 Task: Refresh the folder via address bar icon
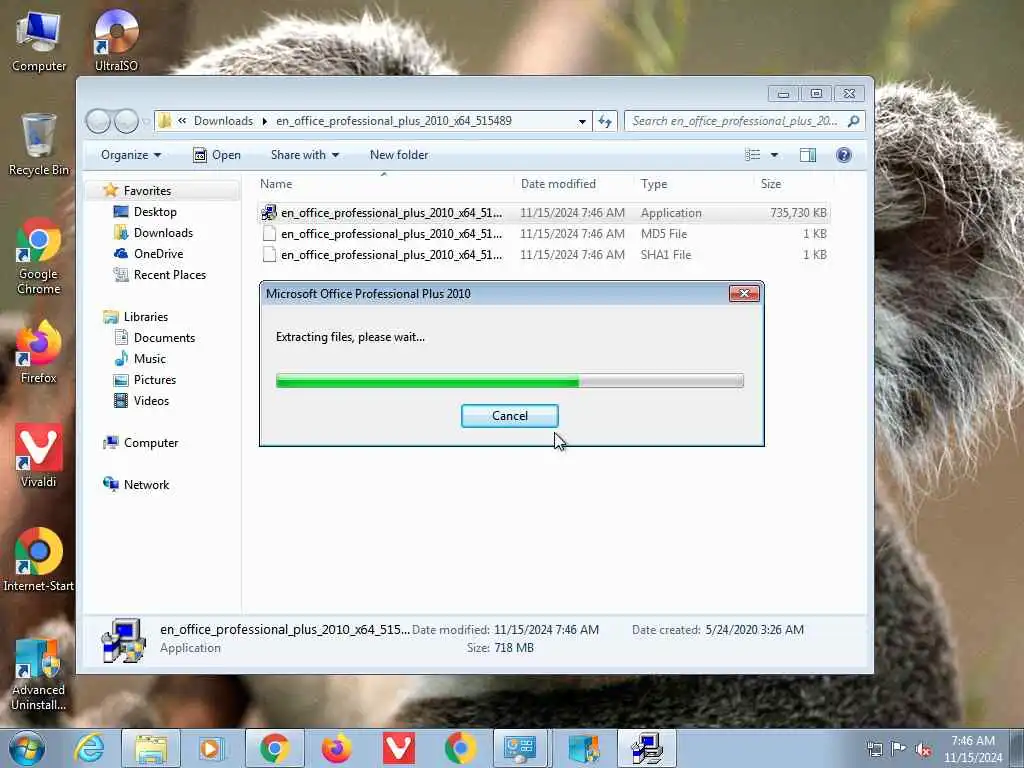tap(605, 121)
